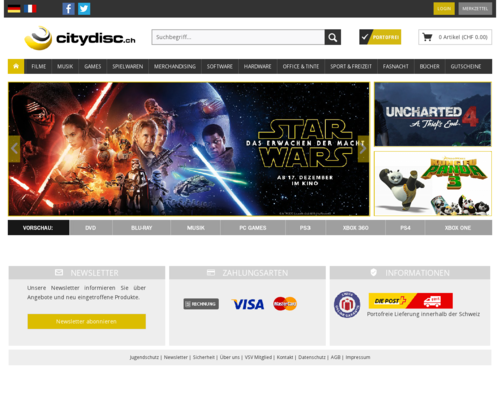Open the Login button
Image resolution: width=500 pixels, height=400 pixels.
click(444, 9)
